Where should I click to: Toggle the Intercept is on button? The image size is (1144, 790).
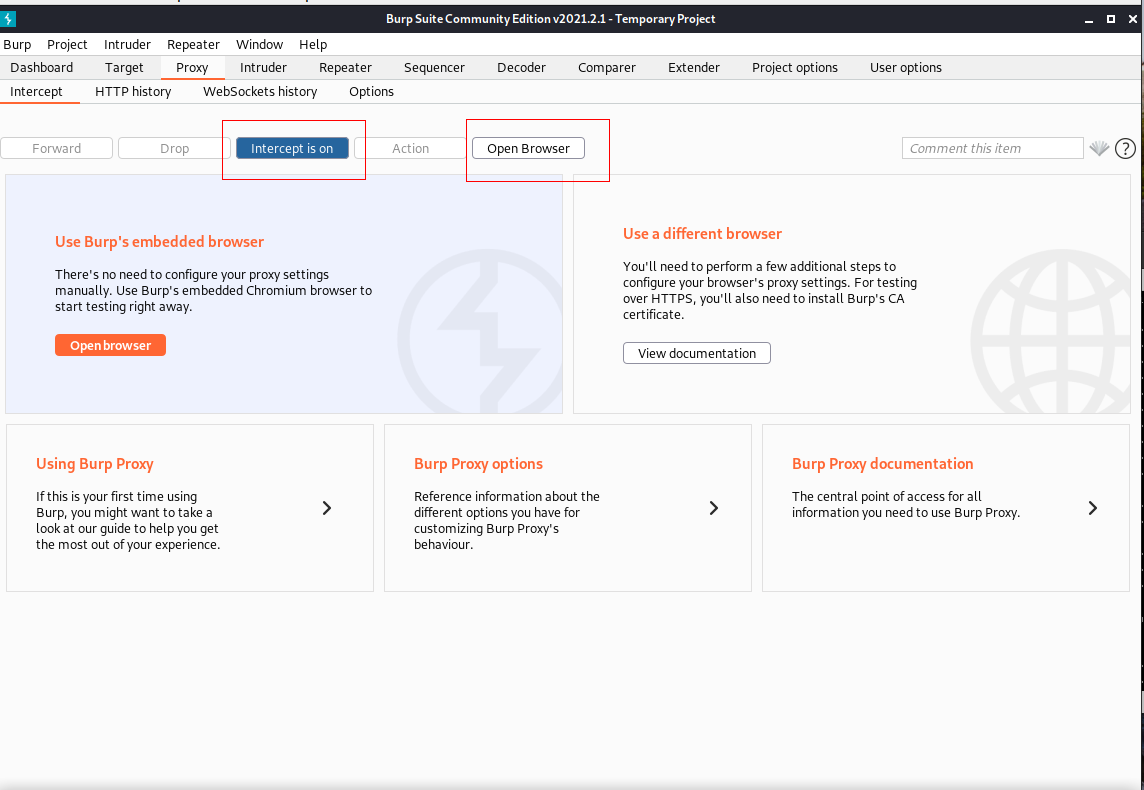(292, 148)
